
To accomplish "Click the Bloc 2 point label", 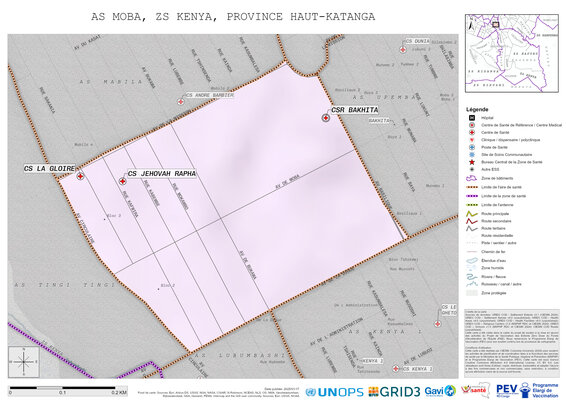I will coord(168,286).
